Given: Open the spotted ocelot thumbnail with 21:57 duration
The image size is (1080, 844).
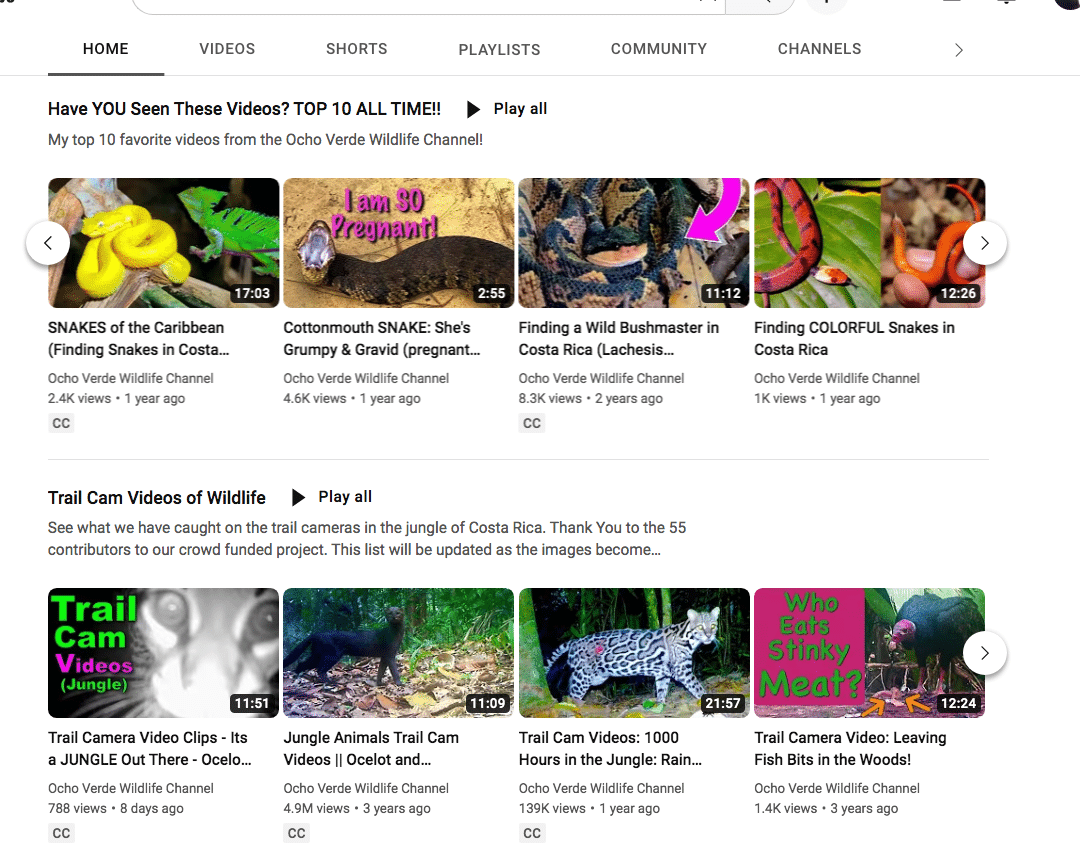Looking at the screenshot, I should click(634, 652).
